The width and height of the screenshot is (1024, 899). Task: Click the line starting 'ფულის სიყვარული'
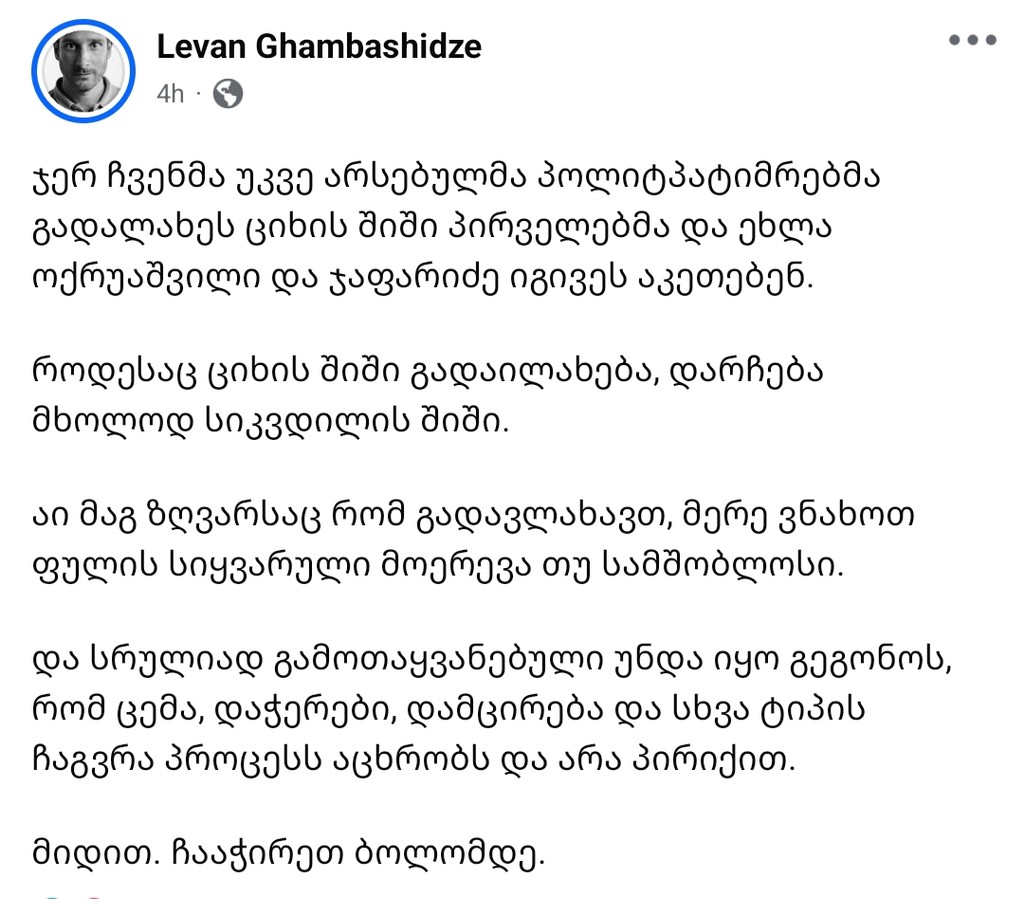coord(438,567)
